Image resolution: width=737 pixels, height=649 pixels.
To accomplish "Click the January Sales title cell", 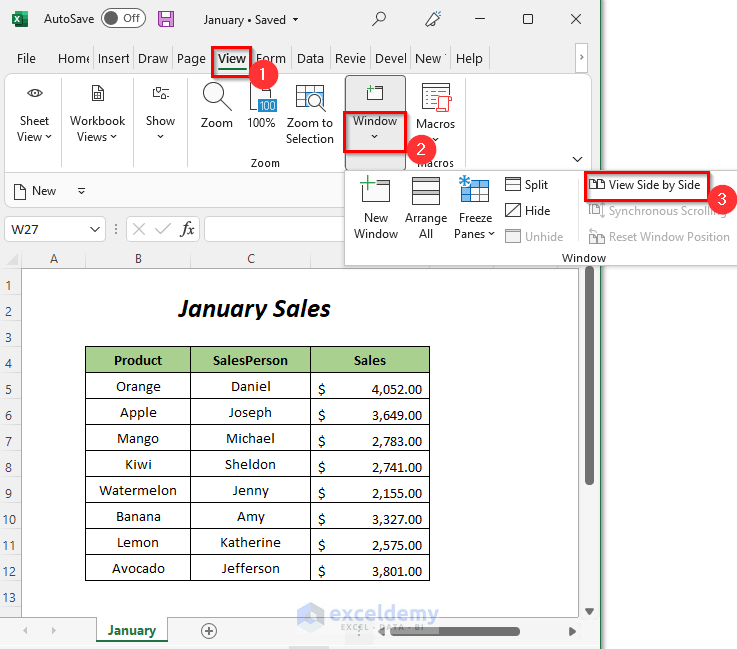I will tap(254, 309).
